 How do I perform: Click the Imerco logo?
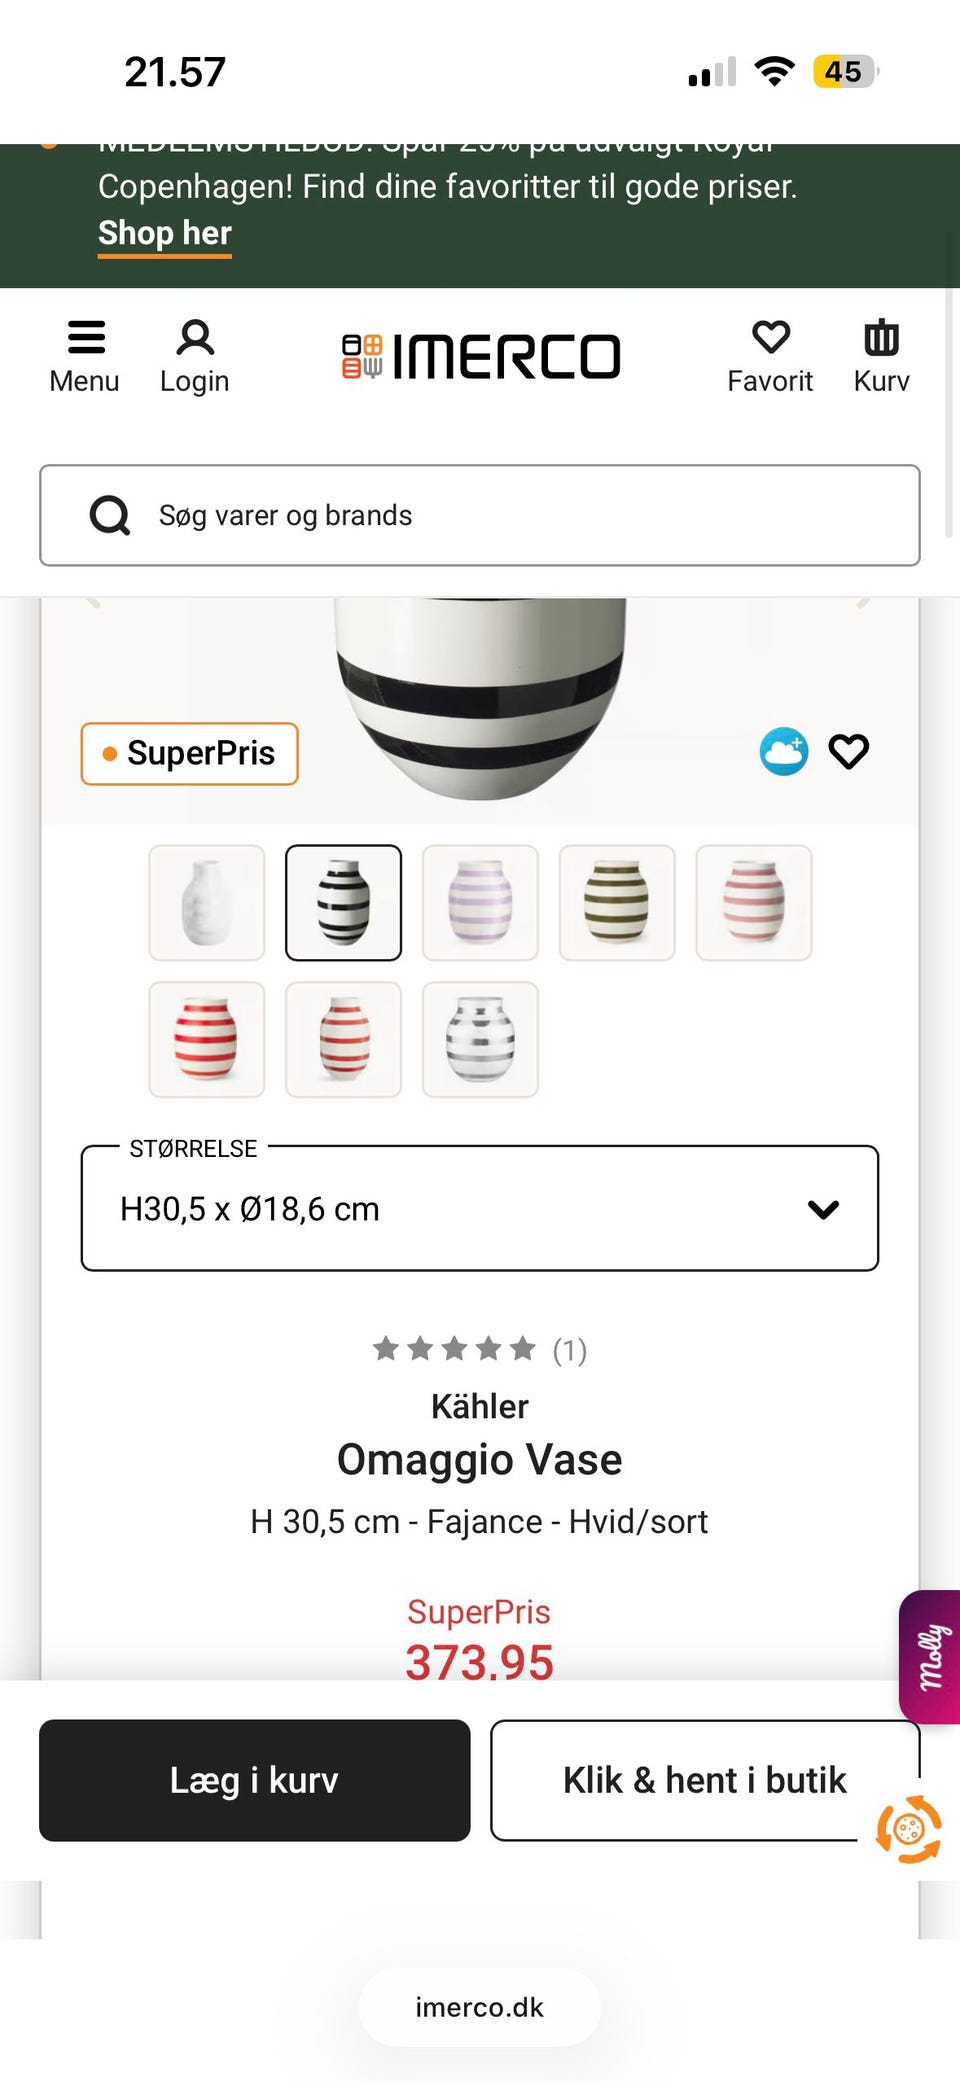[481, 357]
